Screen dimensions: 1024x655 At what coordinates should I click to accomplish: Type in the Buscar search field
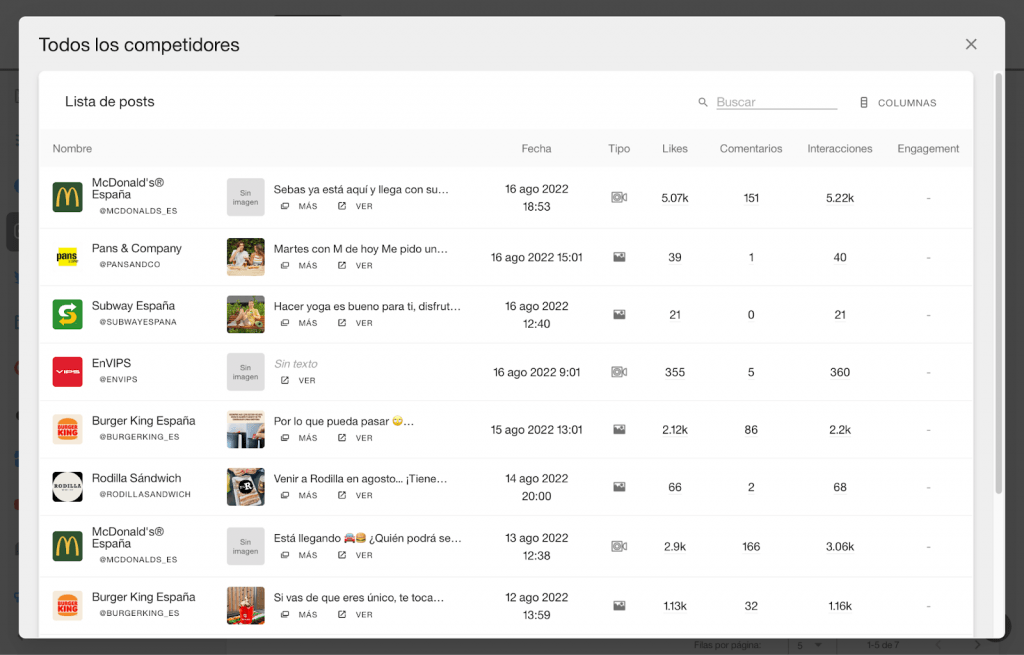[x=776, y=102]
